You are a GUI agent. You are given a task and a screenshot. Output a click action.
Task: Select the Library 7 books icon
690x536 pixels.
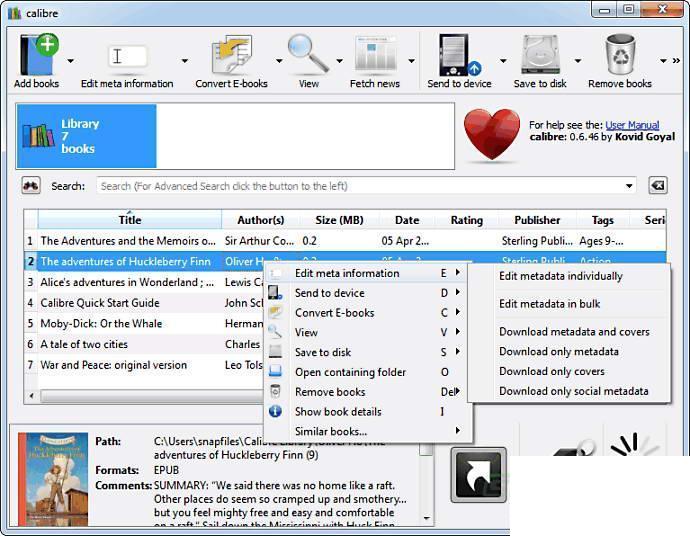click(38, 136)
